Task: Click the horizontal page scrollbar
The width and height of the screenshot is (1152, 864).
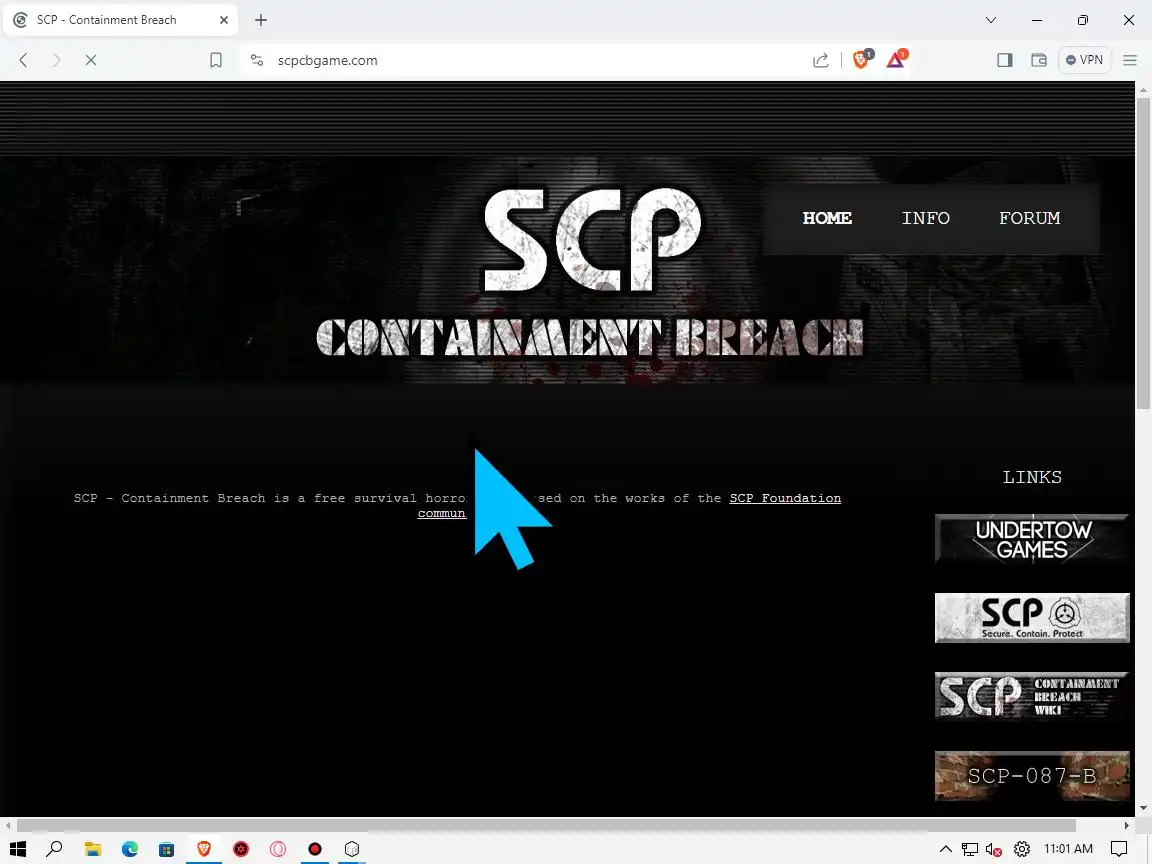Action: click(546, 826)
